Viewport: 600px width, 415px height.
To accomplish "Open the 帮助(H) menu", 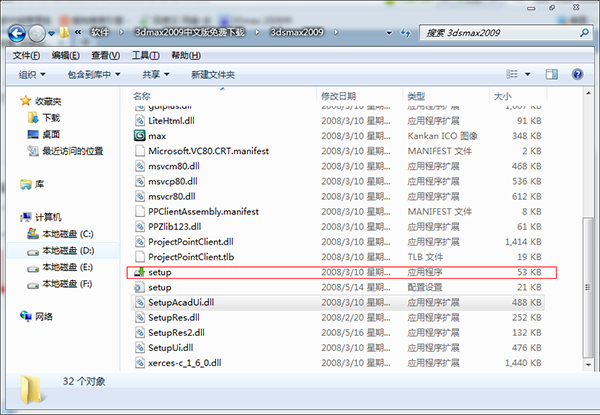I will pyautogui.click(x=186, y=56).
